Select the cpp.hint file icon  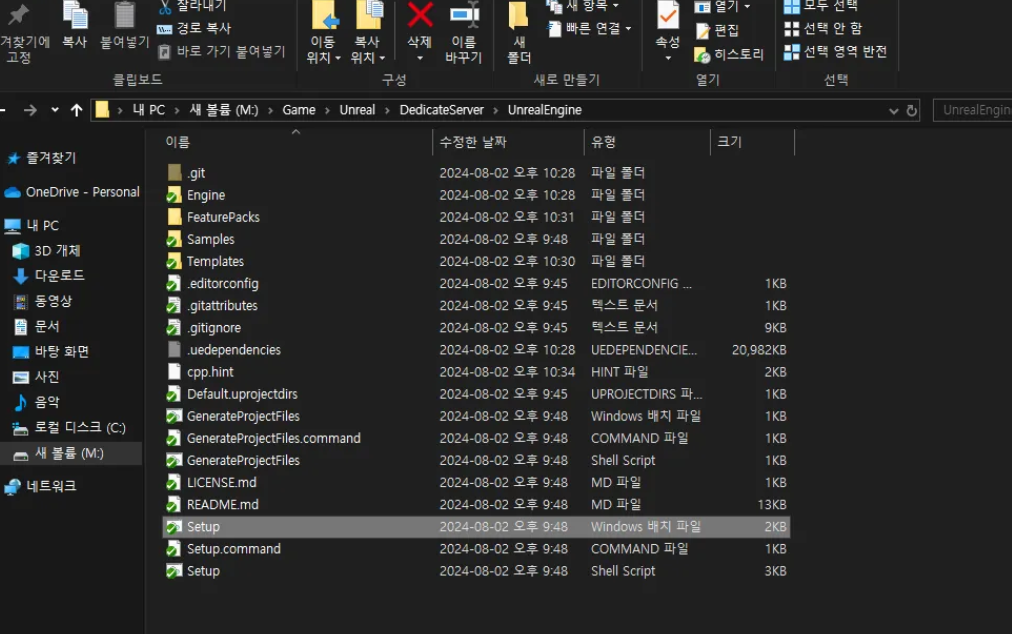(x=174, y=372)
